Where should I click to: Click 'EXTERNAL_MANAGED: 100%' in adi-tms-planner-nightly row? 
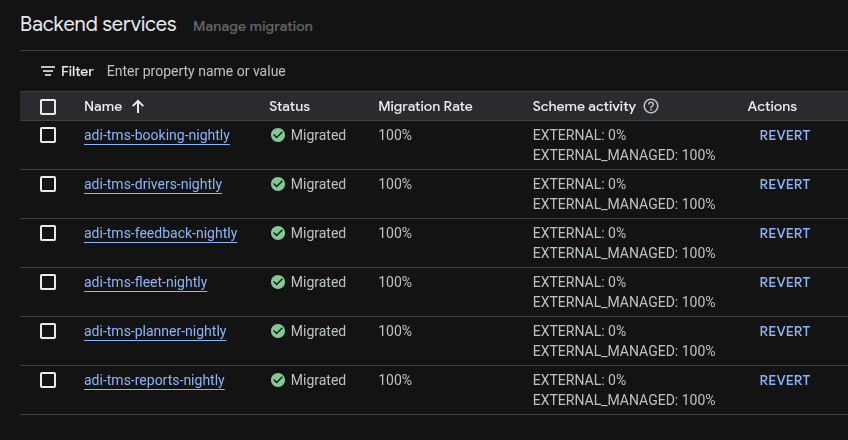pyautogui.click(x=624, y=351)
